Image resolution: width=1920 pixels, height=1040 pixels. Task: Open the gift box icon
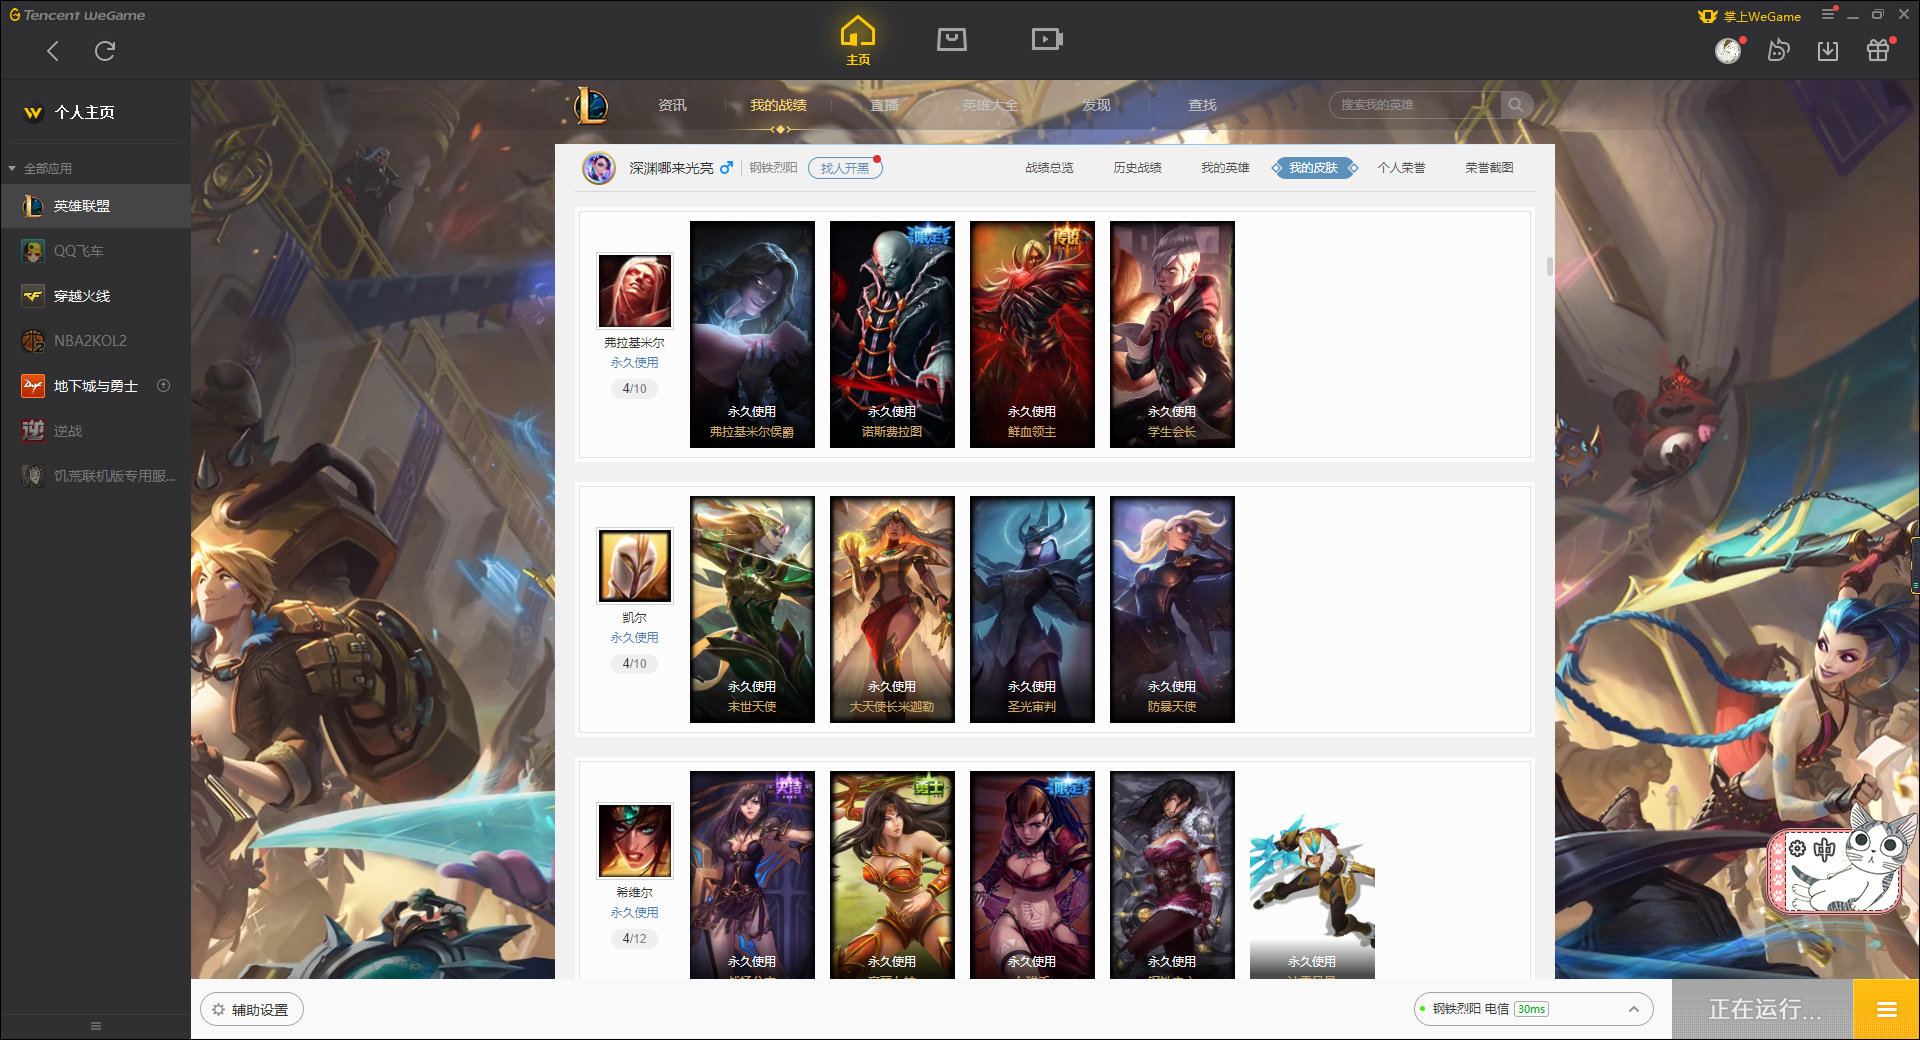(1878, 50)
